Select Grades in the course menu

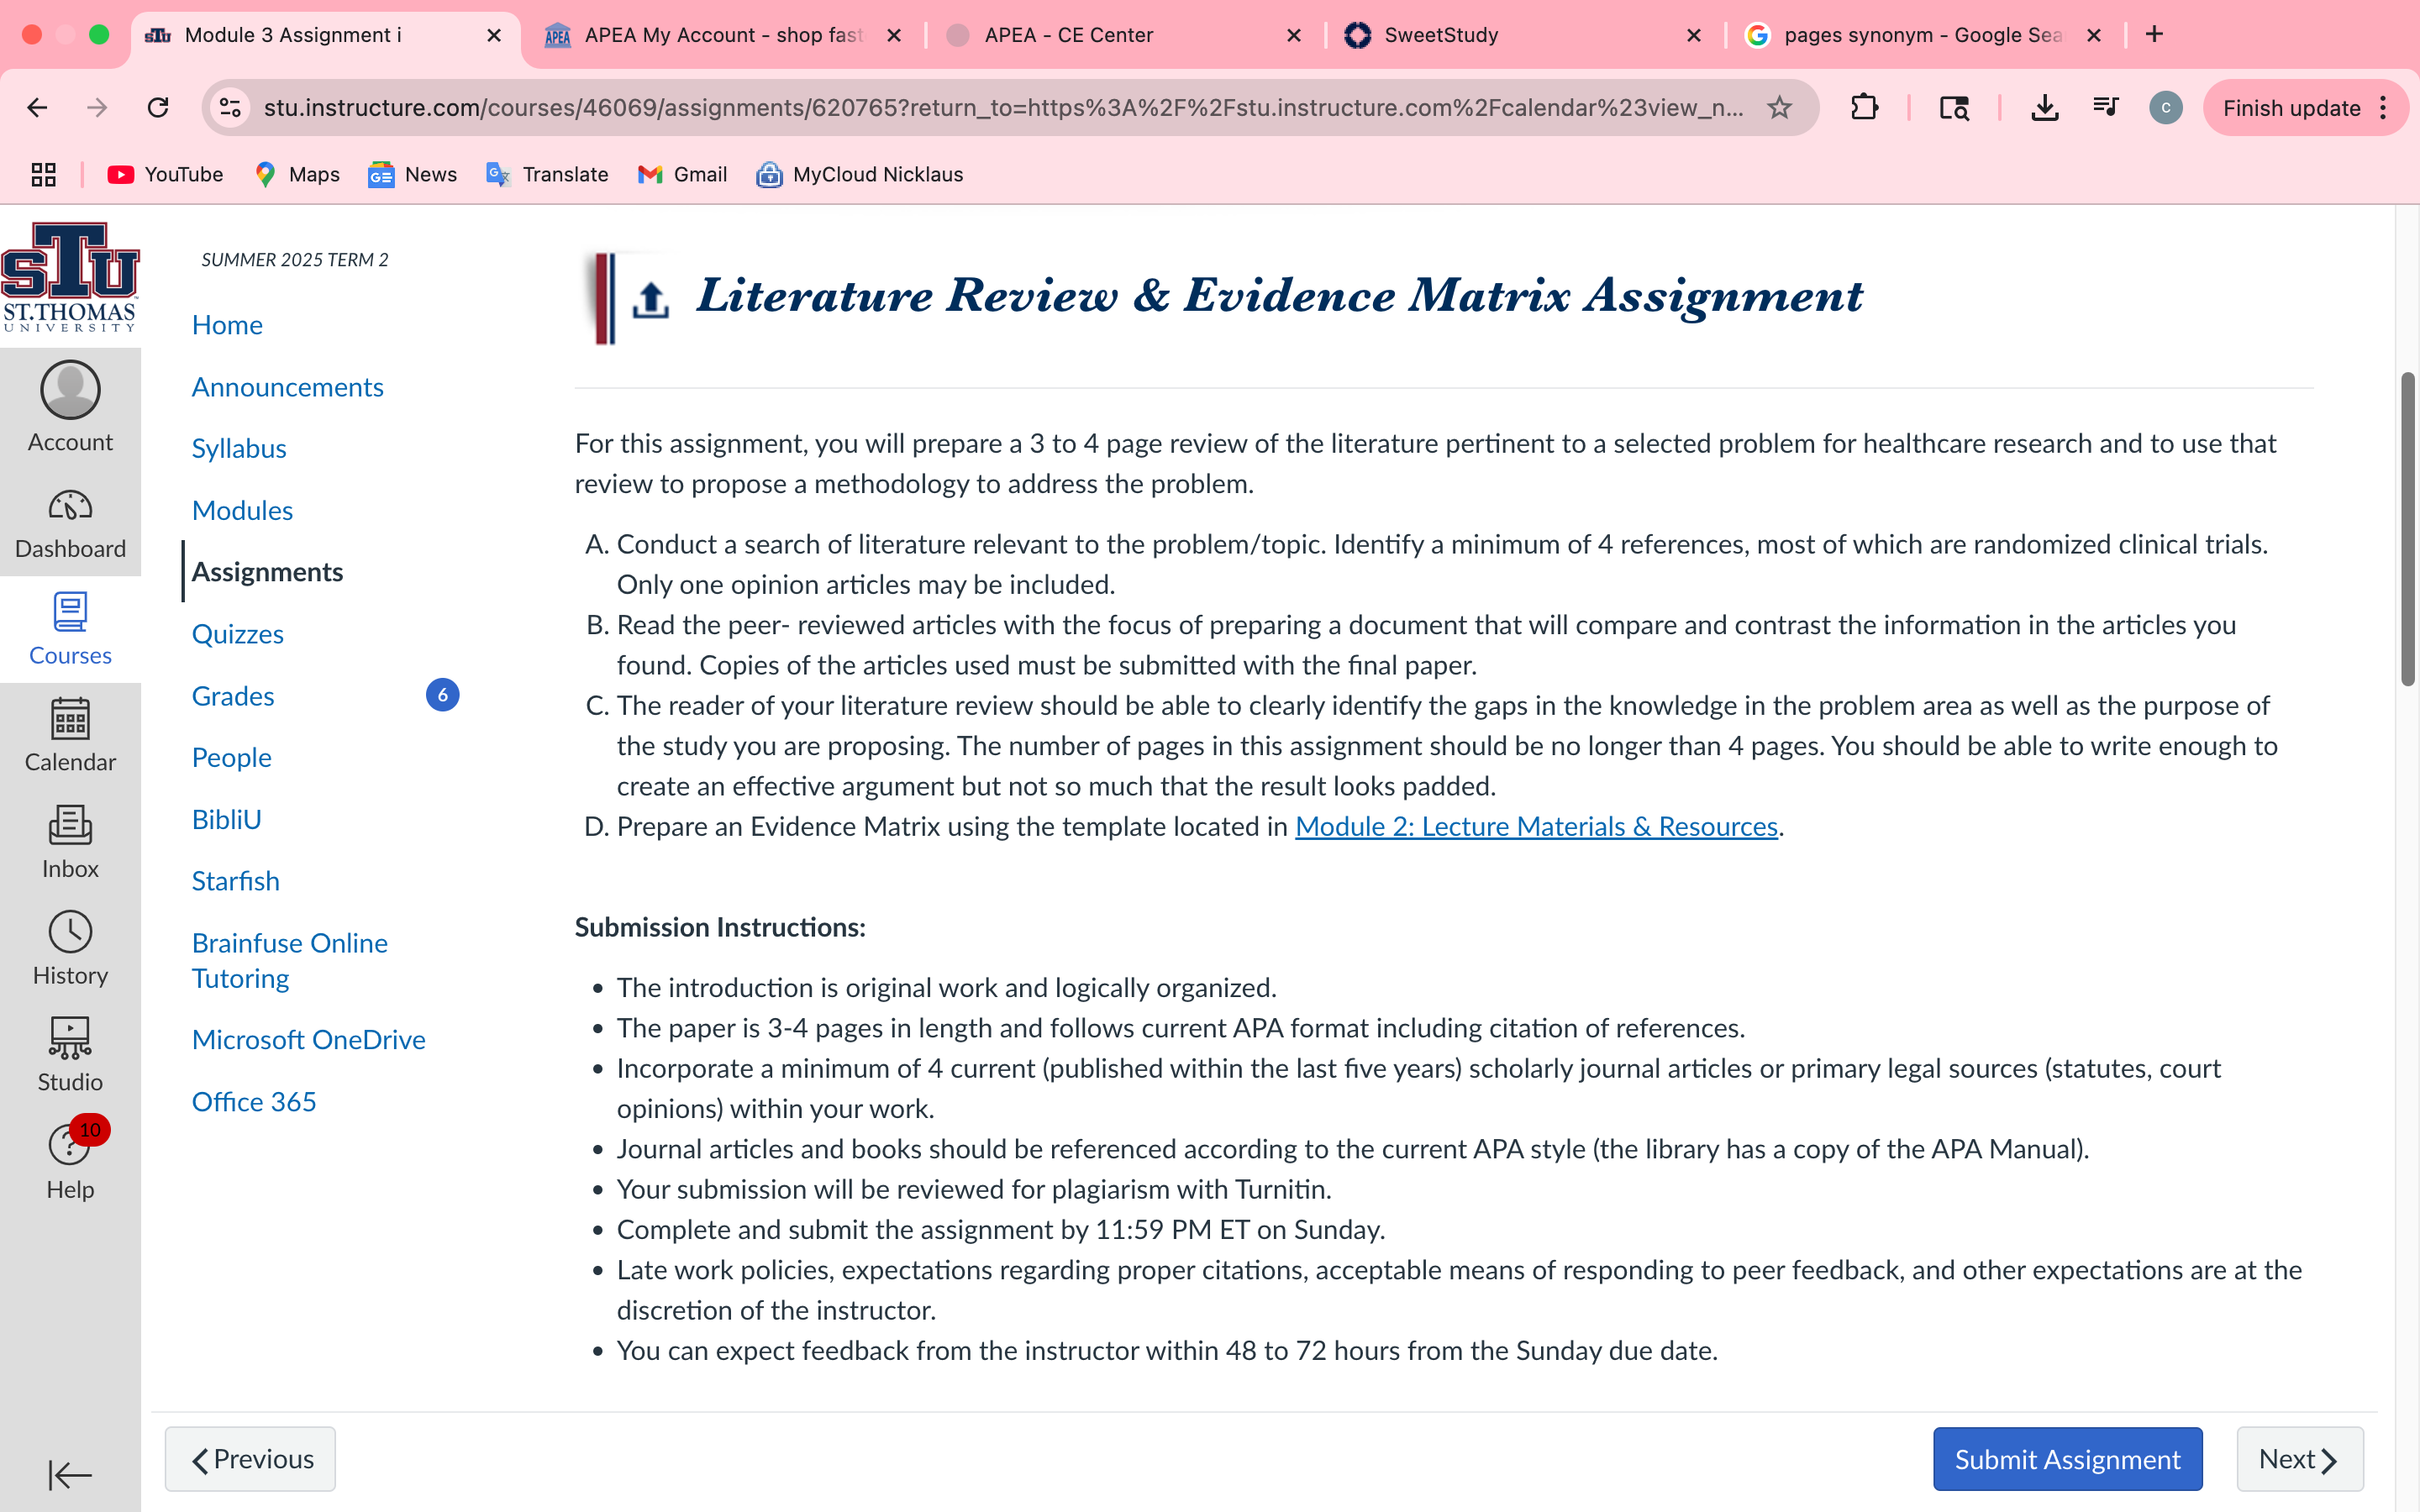[233, 696]
